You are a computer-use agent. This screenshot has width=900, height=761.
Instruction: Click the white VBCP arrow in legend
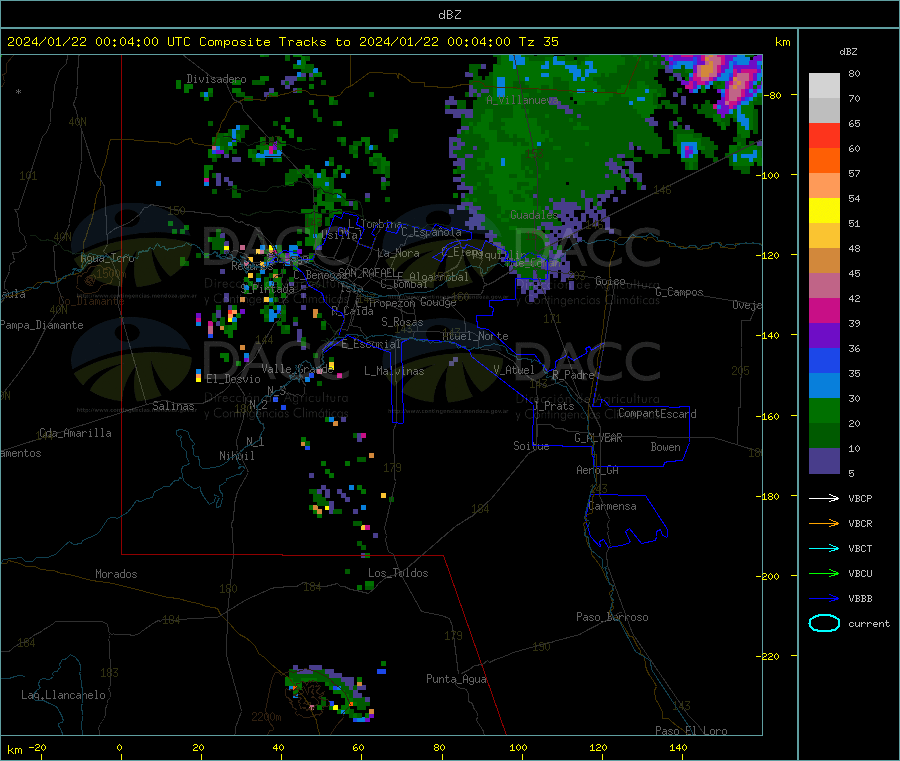pyautogui.click(x=824, y=498)
